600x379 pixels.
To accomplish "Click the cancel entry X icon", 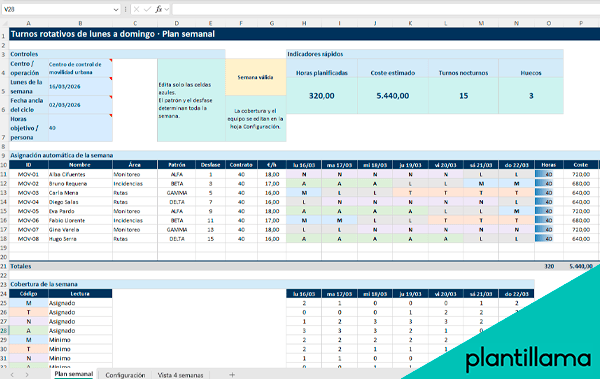I will coord(137,9).
